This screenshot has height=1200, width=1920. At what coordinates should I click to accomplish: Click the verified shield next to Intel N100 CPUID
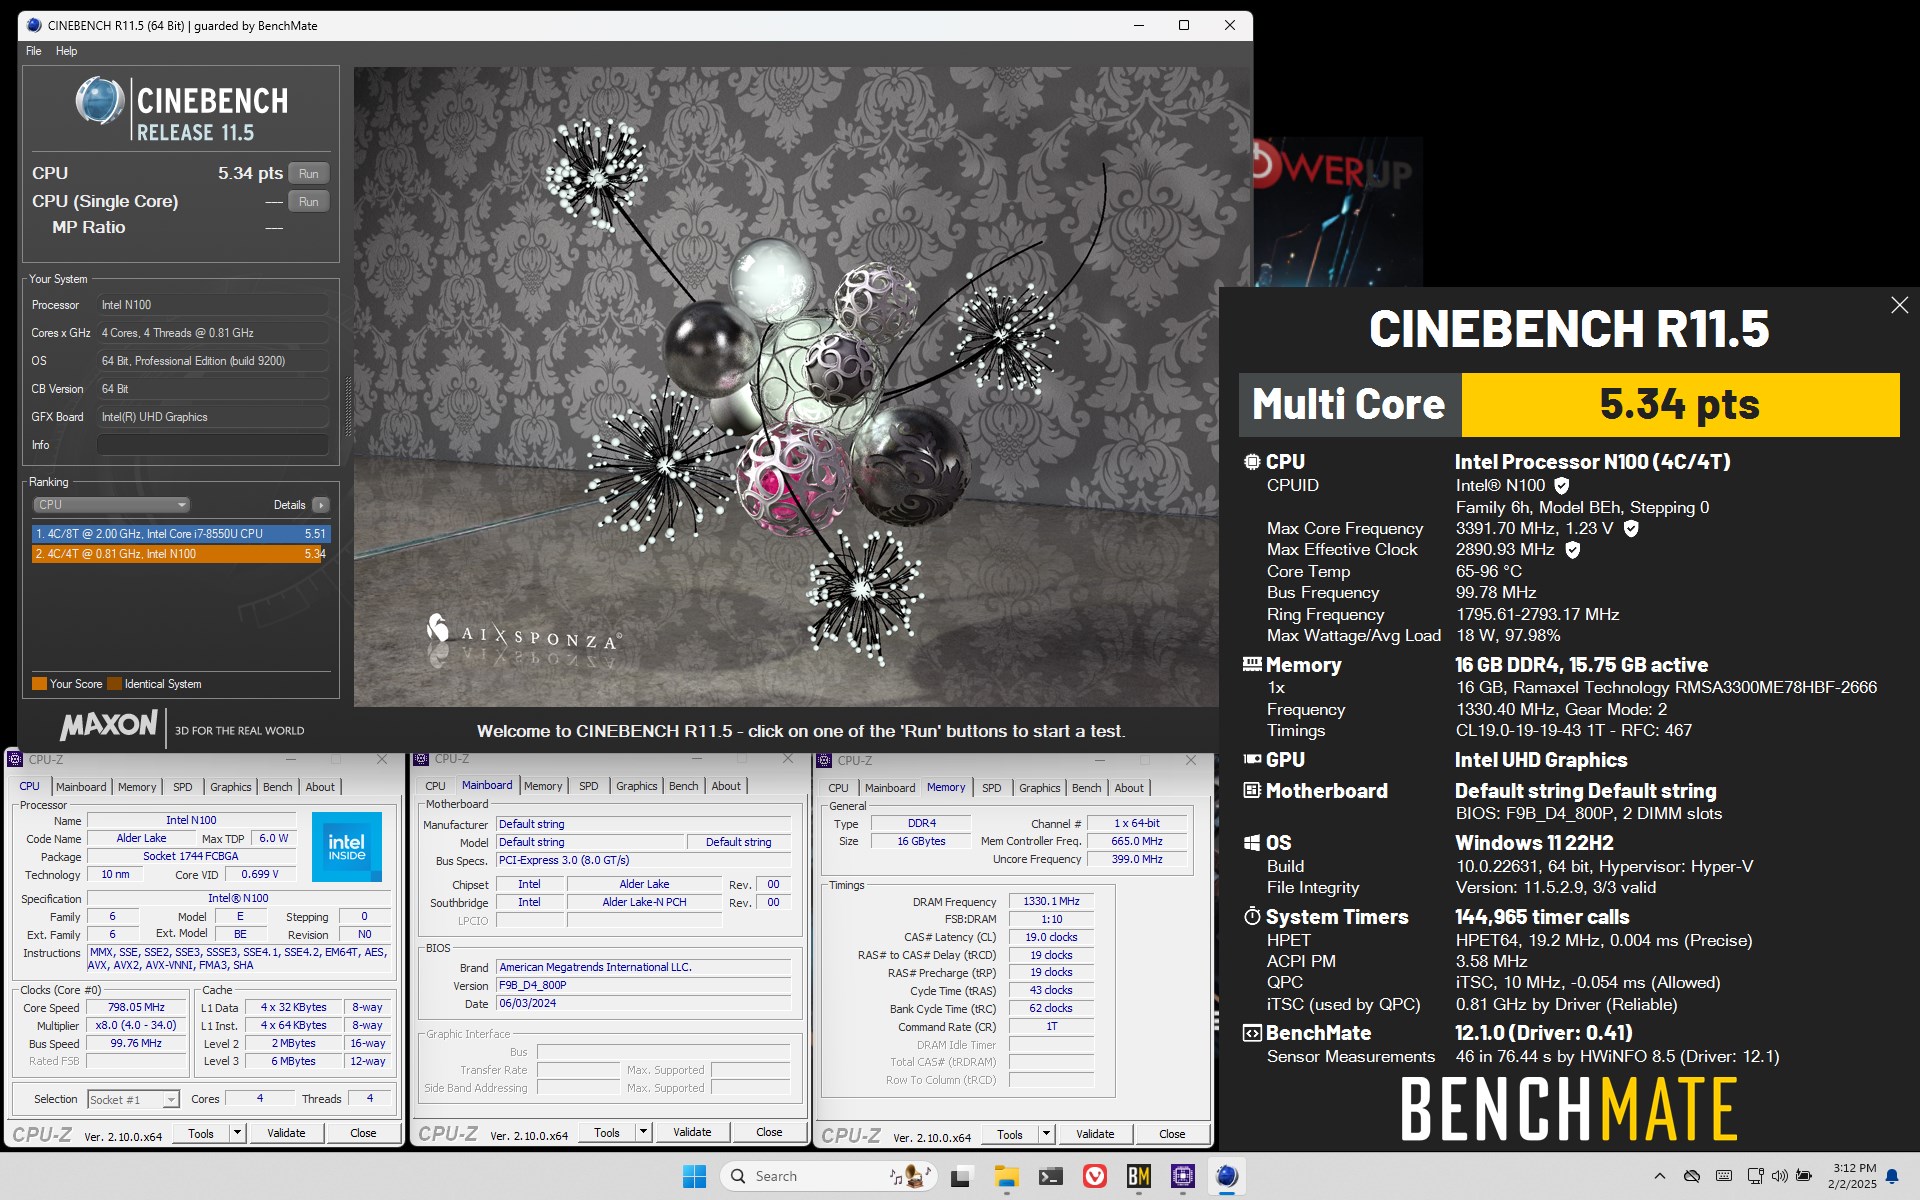1562,486
